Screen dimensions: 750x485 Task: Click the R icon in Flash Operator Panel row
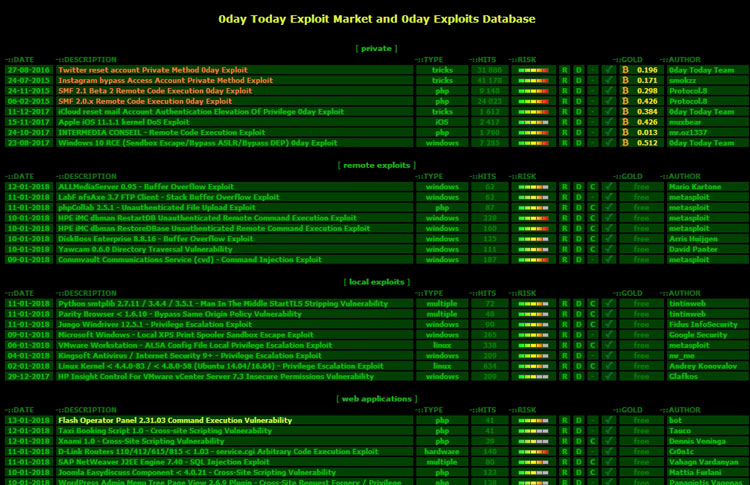(x=564, y=420)
